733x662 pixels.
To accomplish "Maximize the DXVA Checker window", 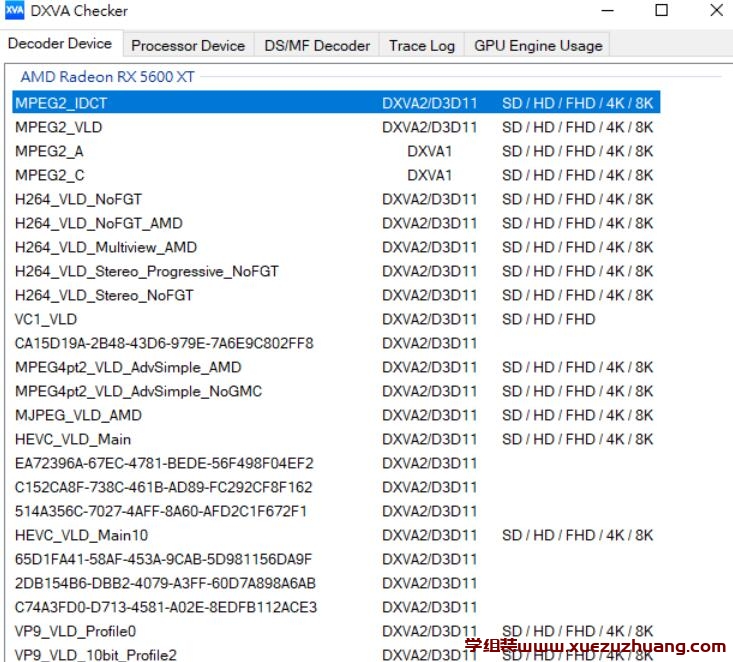I will tap(661, 11).
